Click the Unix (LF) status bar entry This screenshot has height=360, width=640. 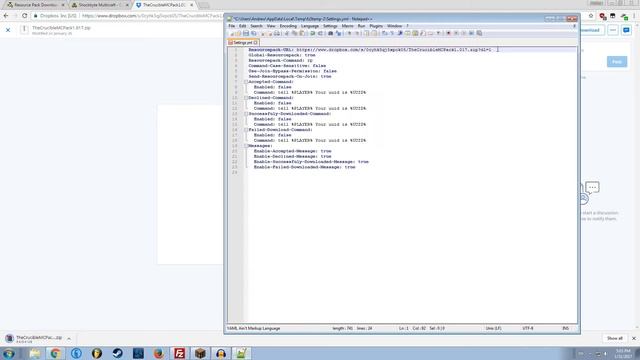click(x=493, y=328)
